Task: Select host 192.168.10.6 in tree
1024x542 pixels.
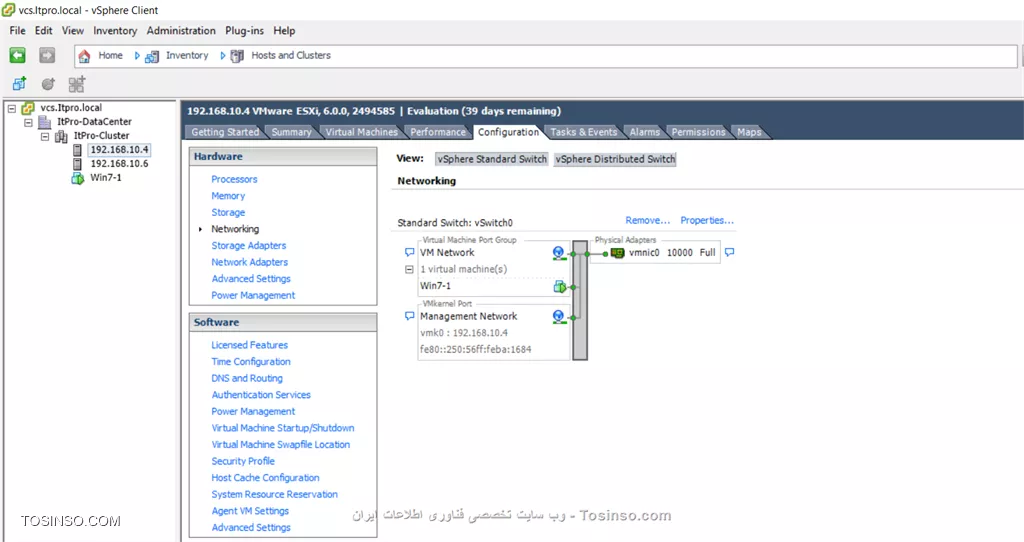Action: coord(119,164)
